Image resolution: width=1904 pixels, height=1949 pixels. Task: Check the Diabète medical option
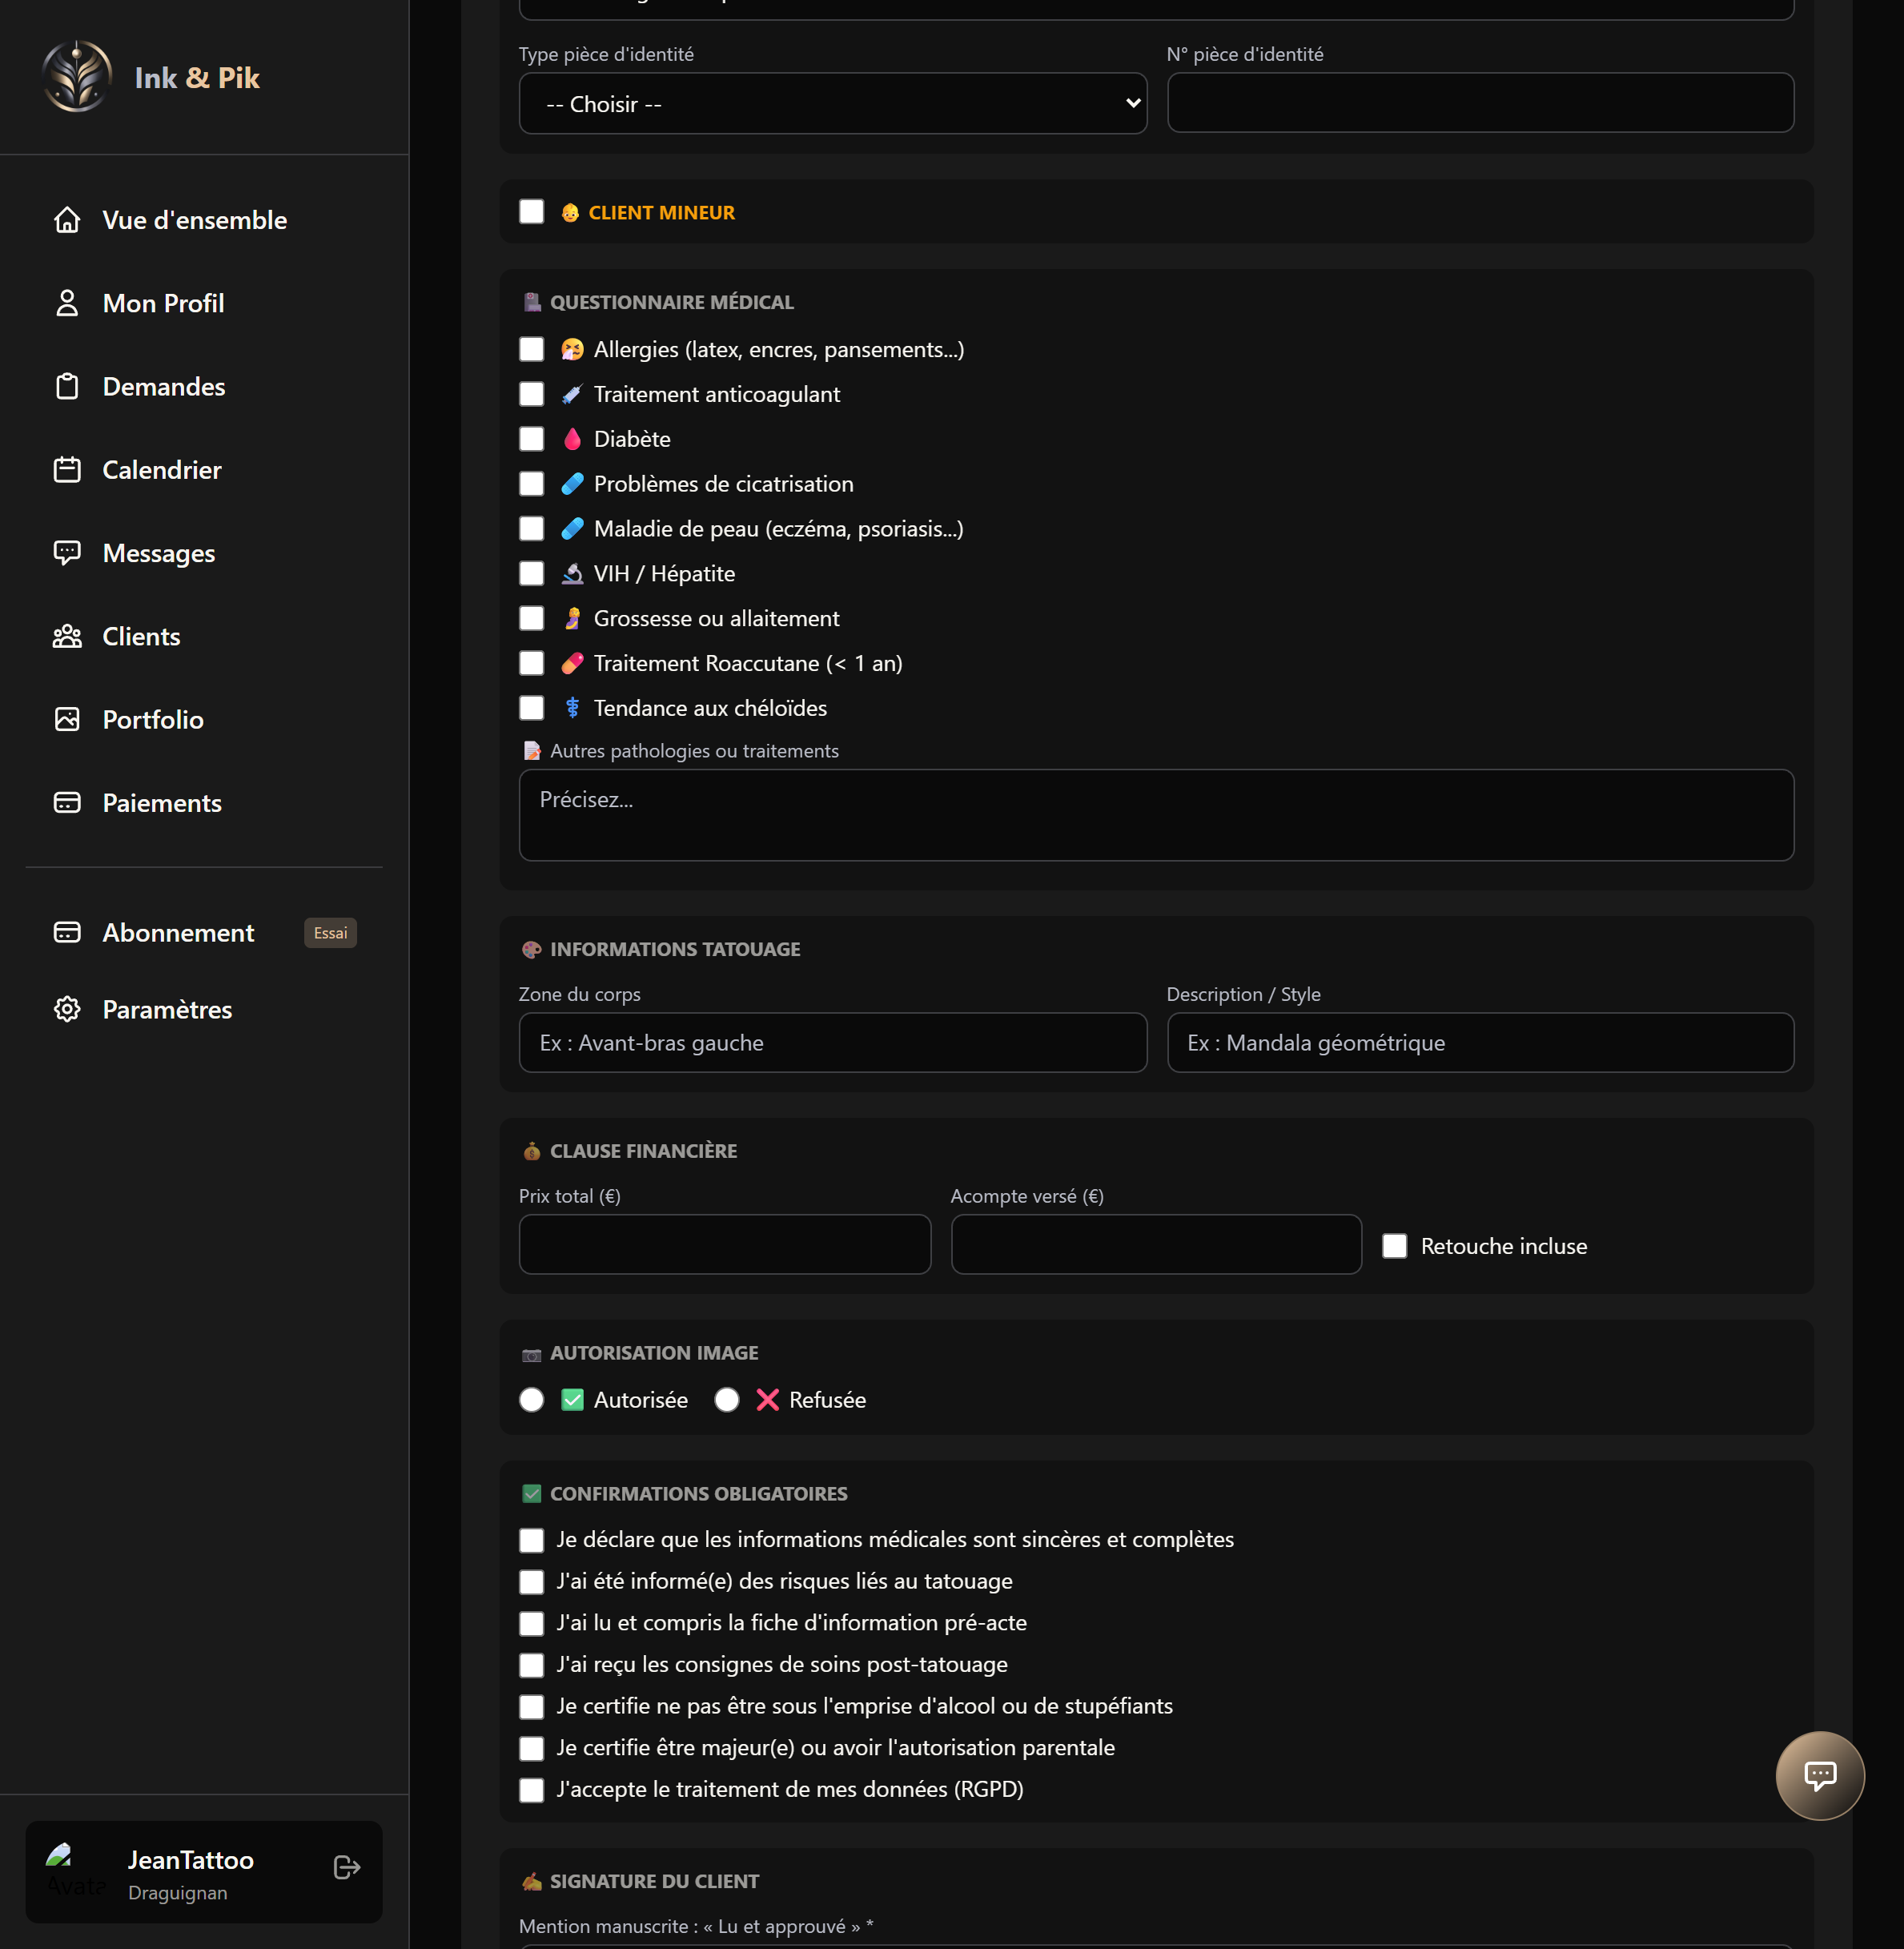tap(531, 439)
